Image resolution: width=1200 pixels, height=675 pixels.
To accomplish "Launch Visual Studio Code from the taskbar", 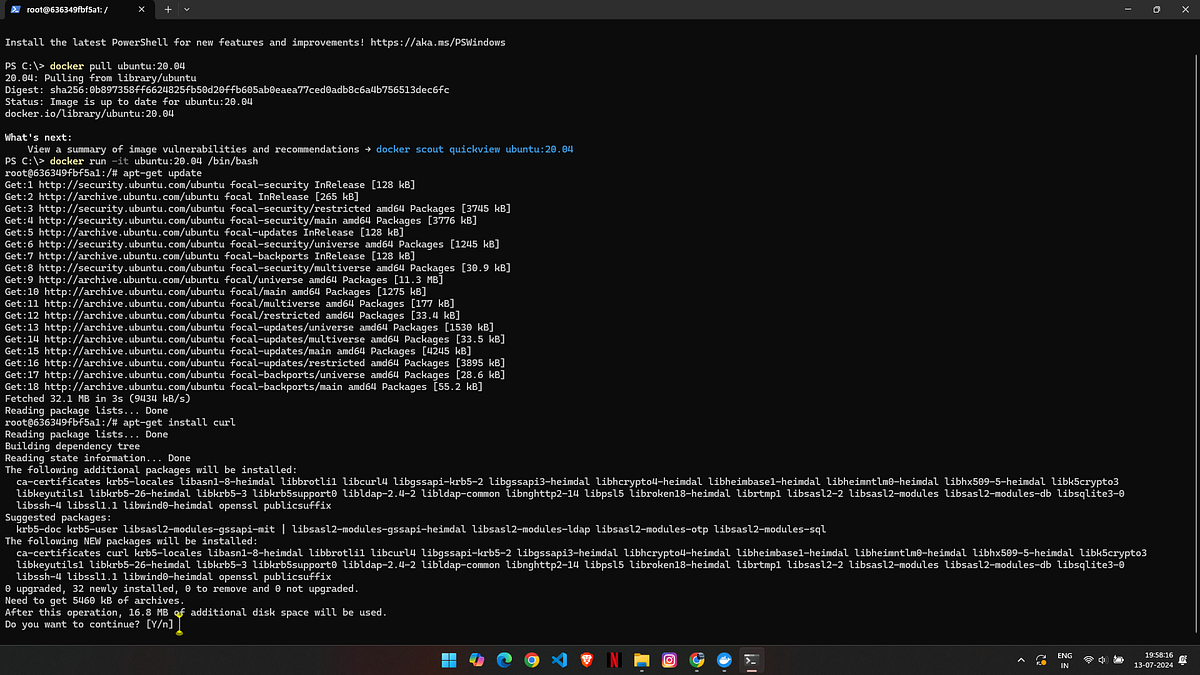I will point(558,660).
